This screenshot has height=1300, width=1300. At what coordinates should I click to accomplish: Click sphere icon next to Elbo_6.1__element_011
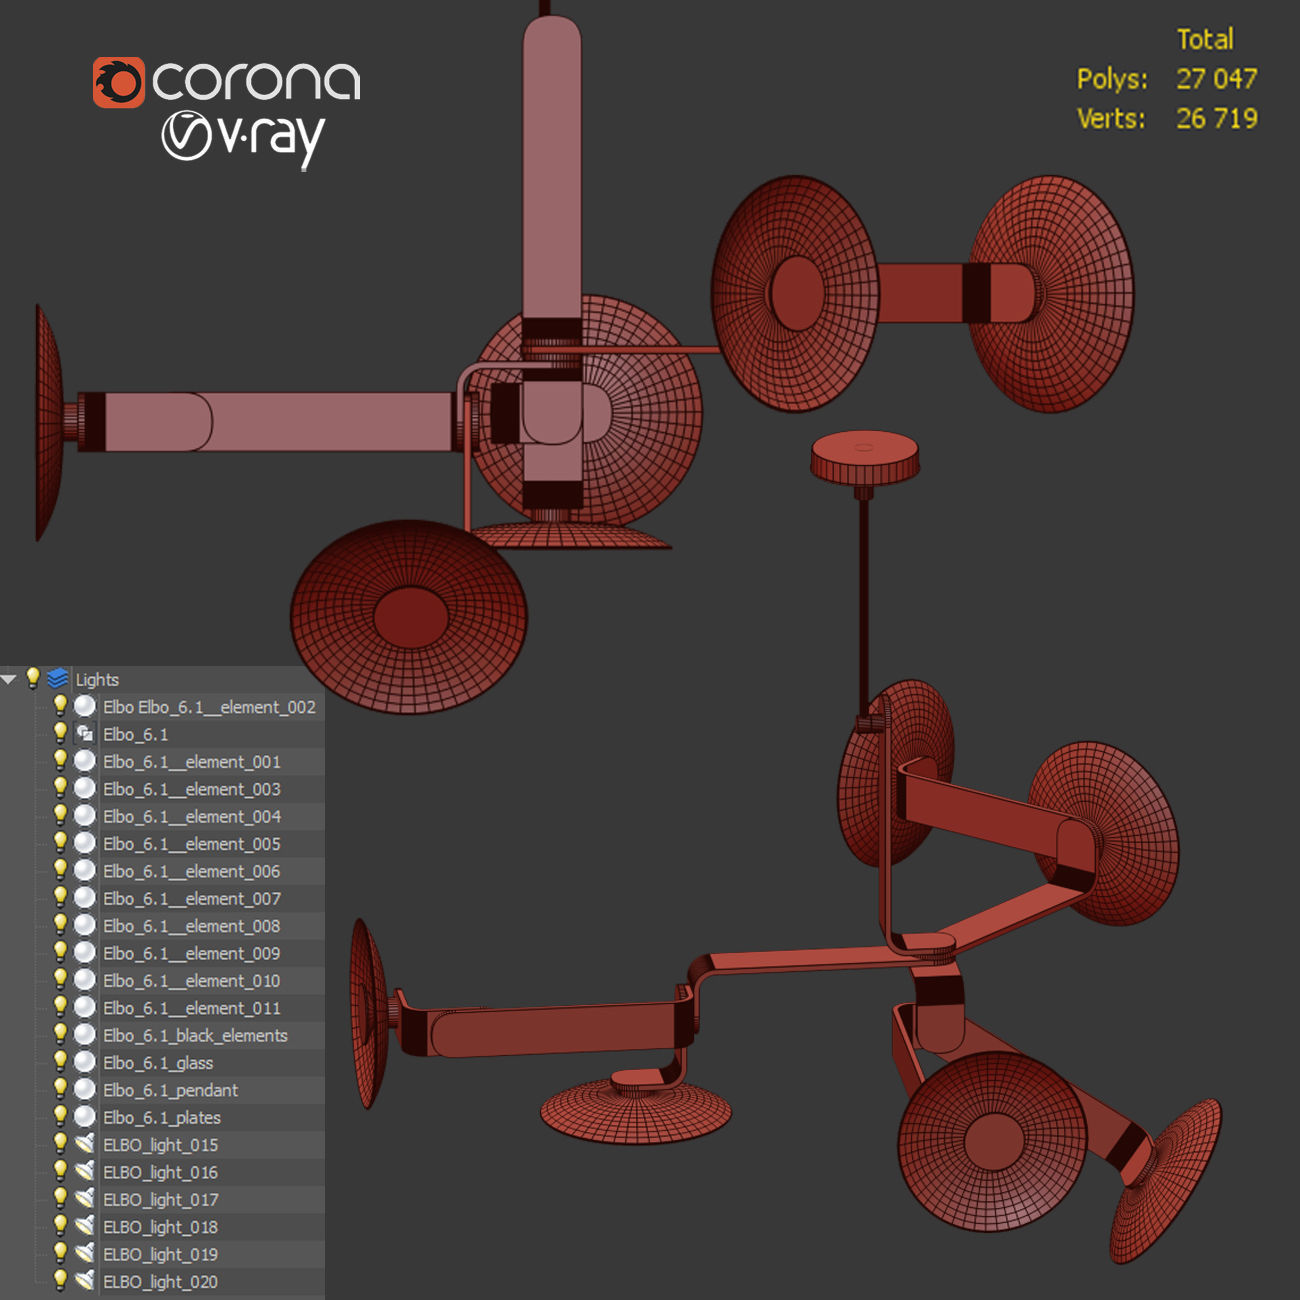click(85, 1008)
